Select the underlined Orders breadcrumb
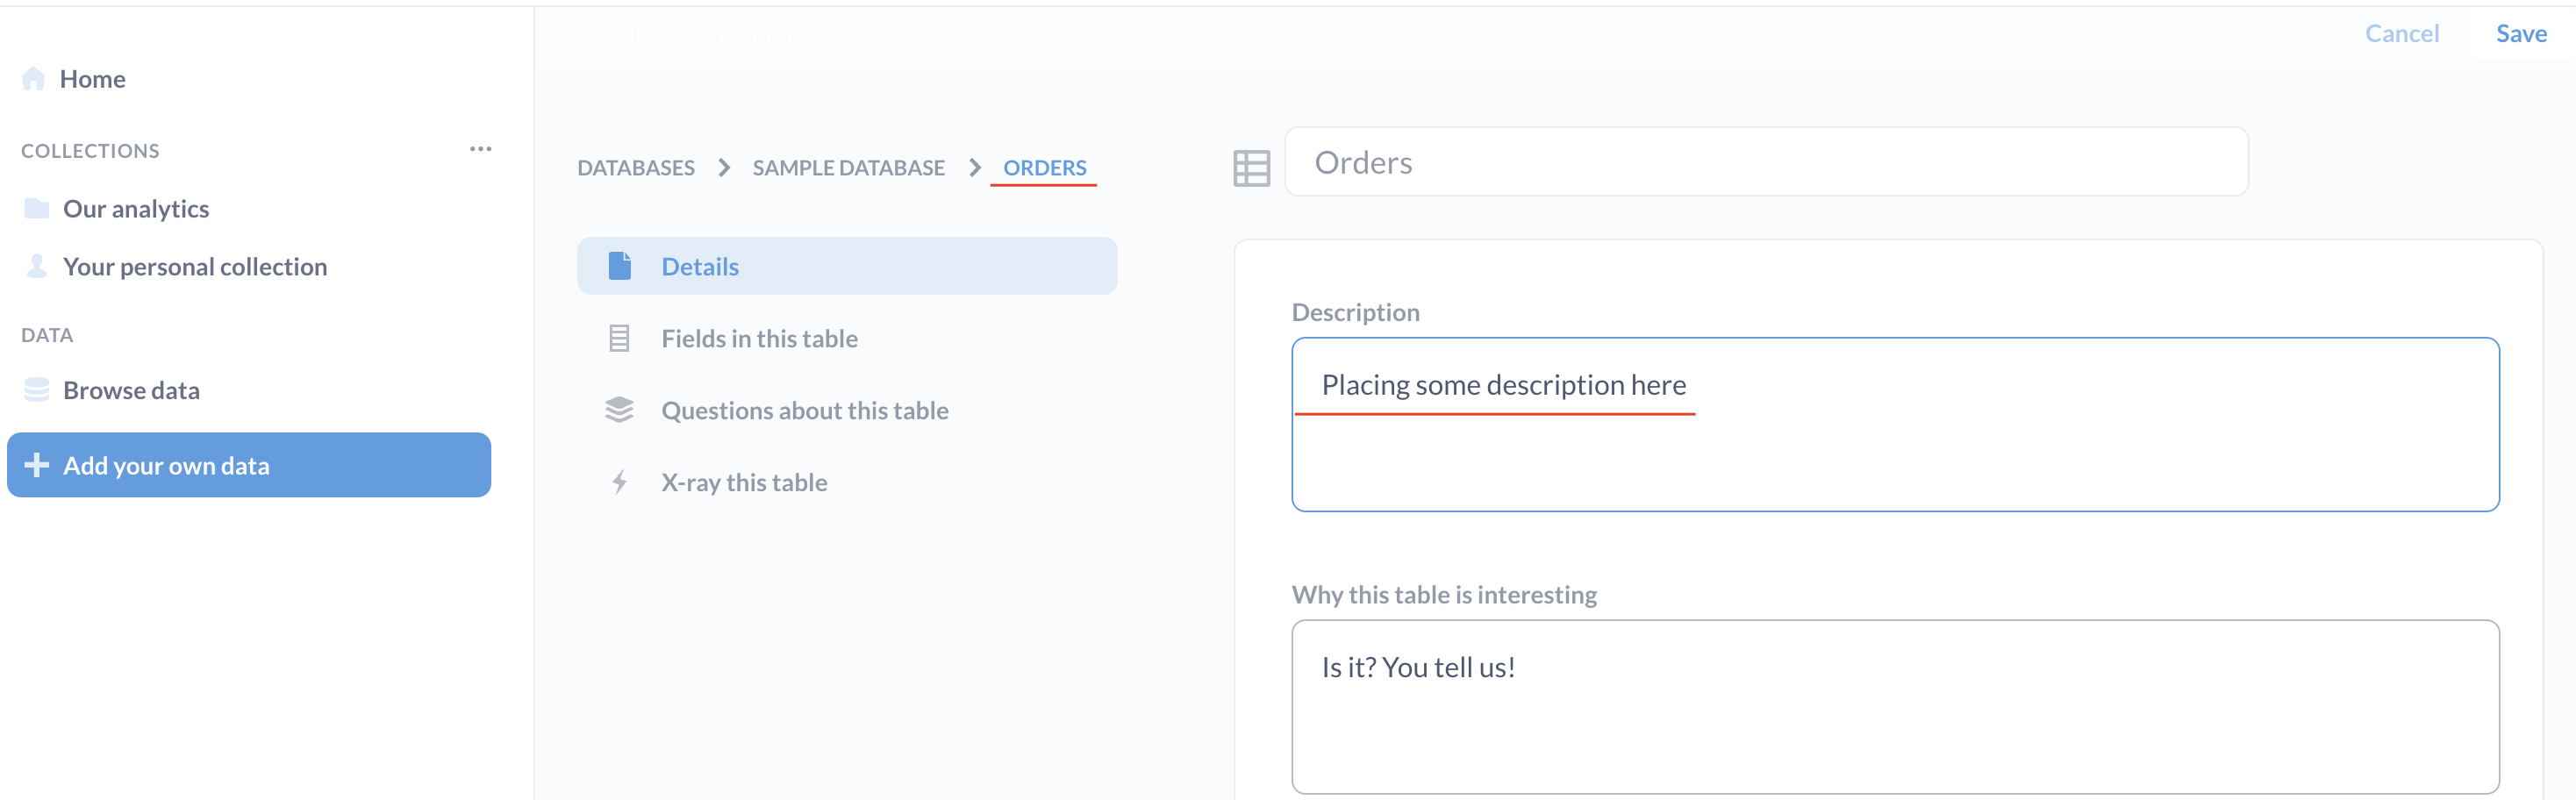Viewport: 2576px width, 800px height. tap(1044, 167)
